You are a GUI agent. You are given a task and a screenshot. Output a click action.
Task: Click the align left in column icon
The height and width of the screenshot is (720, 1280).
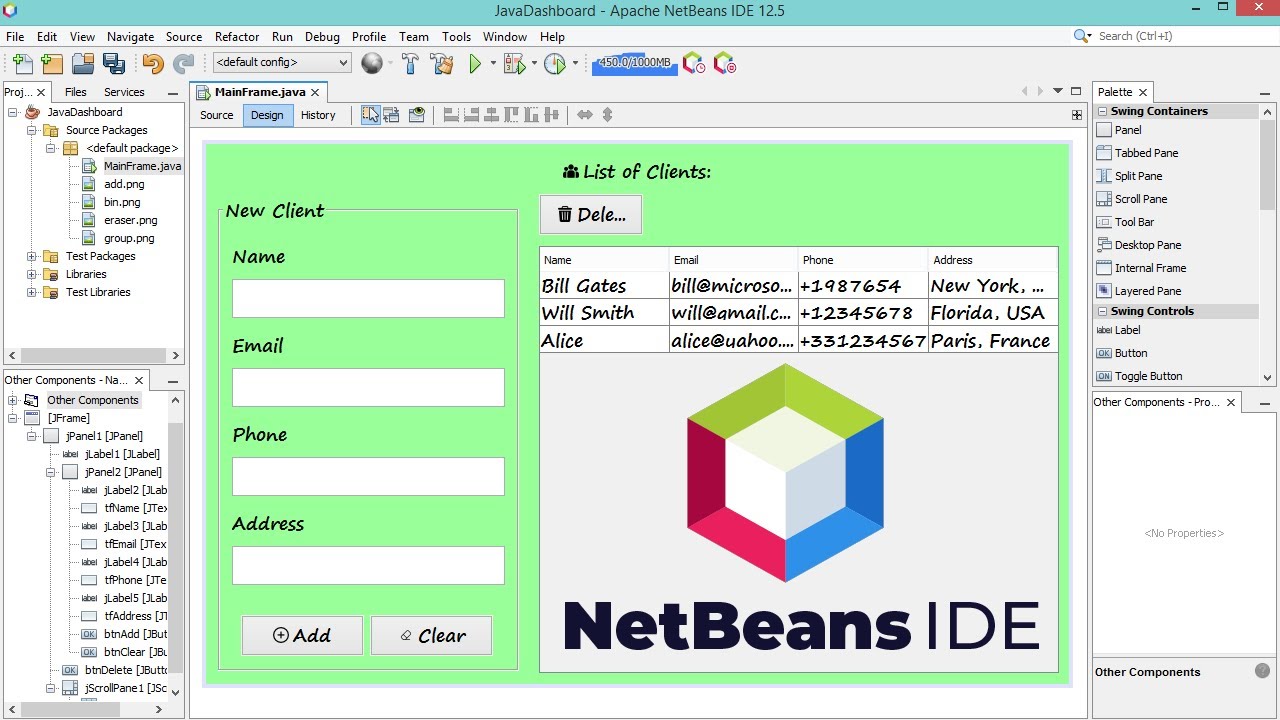click(451, 115)
